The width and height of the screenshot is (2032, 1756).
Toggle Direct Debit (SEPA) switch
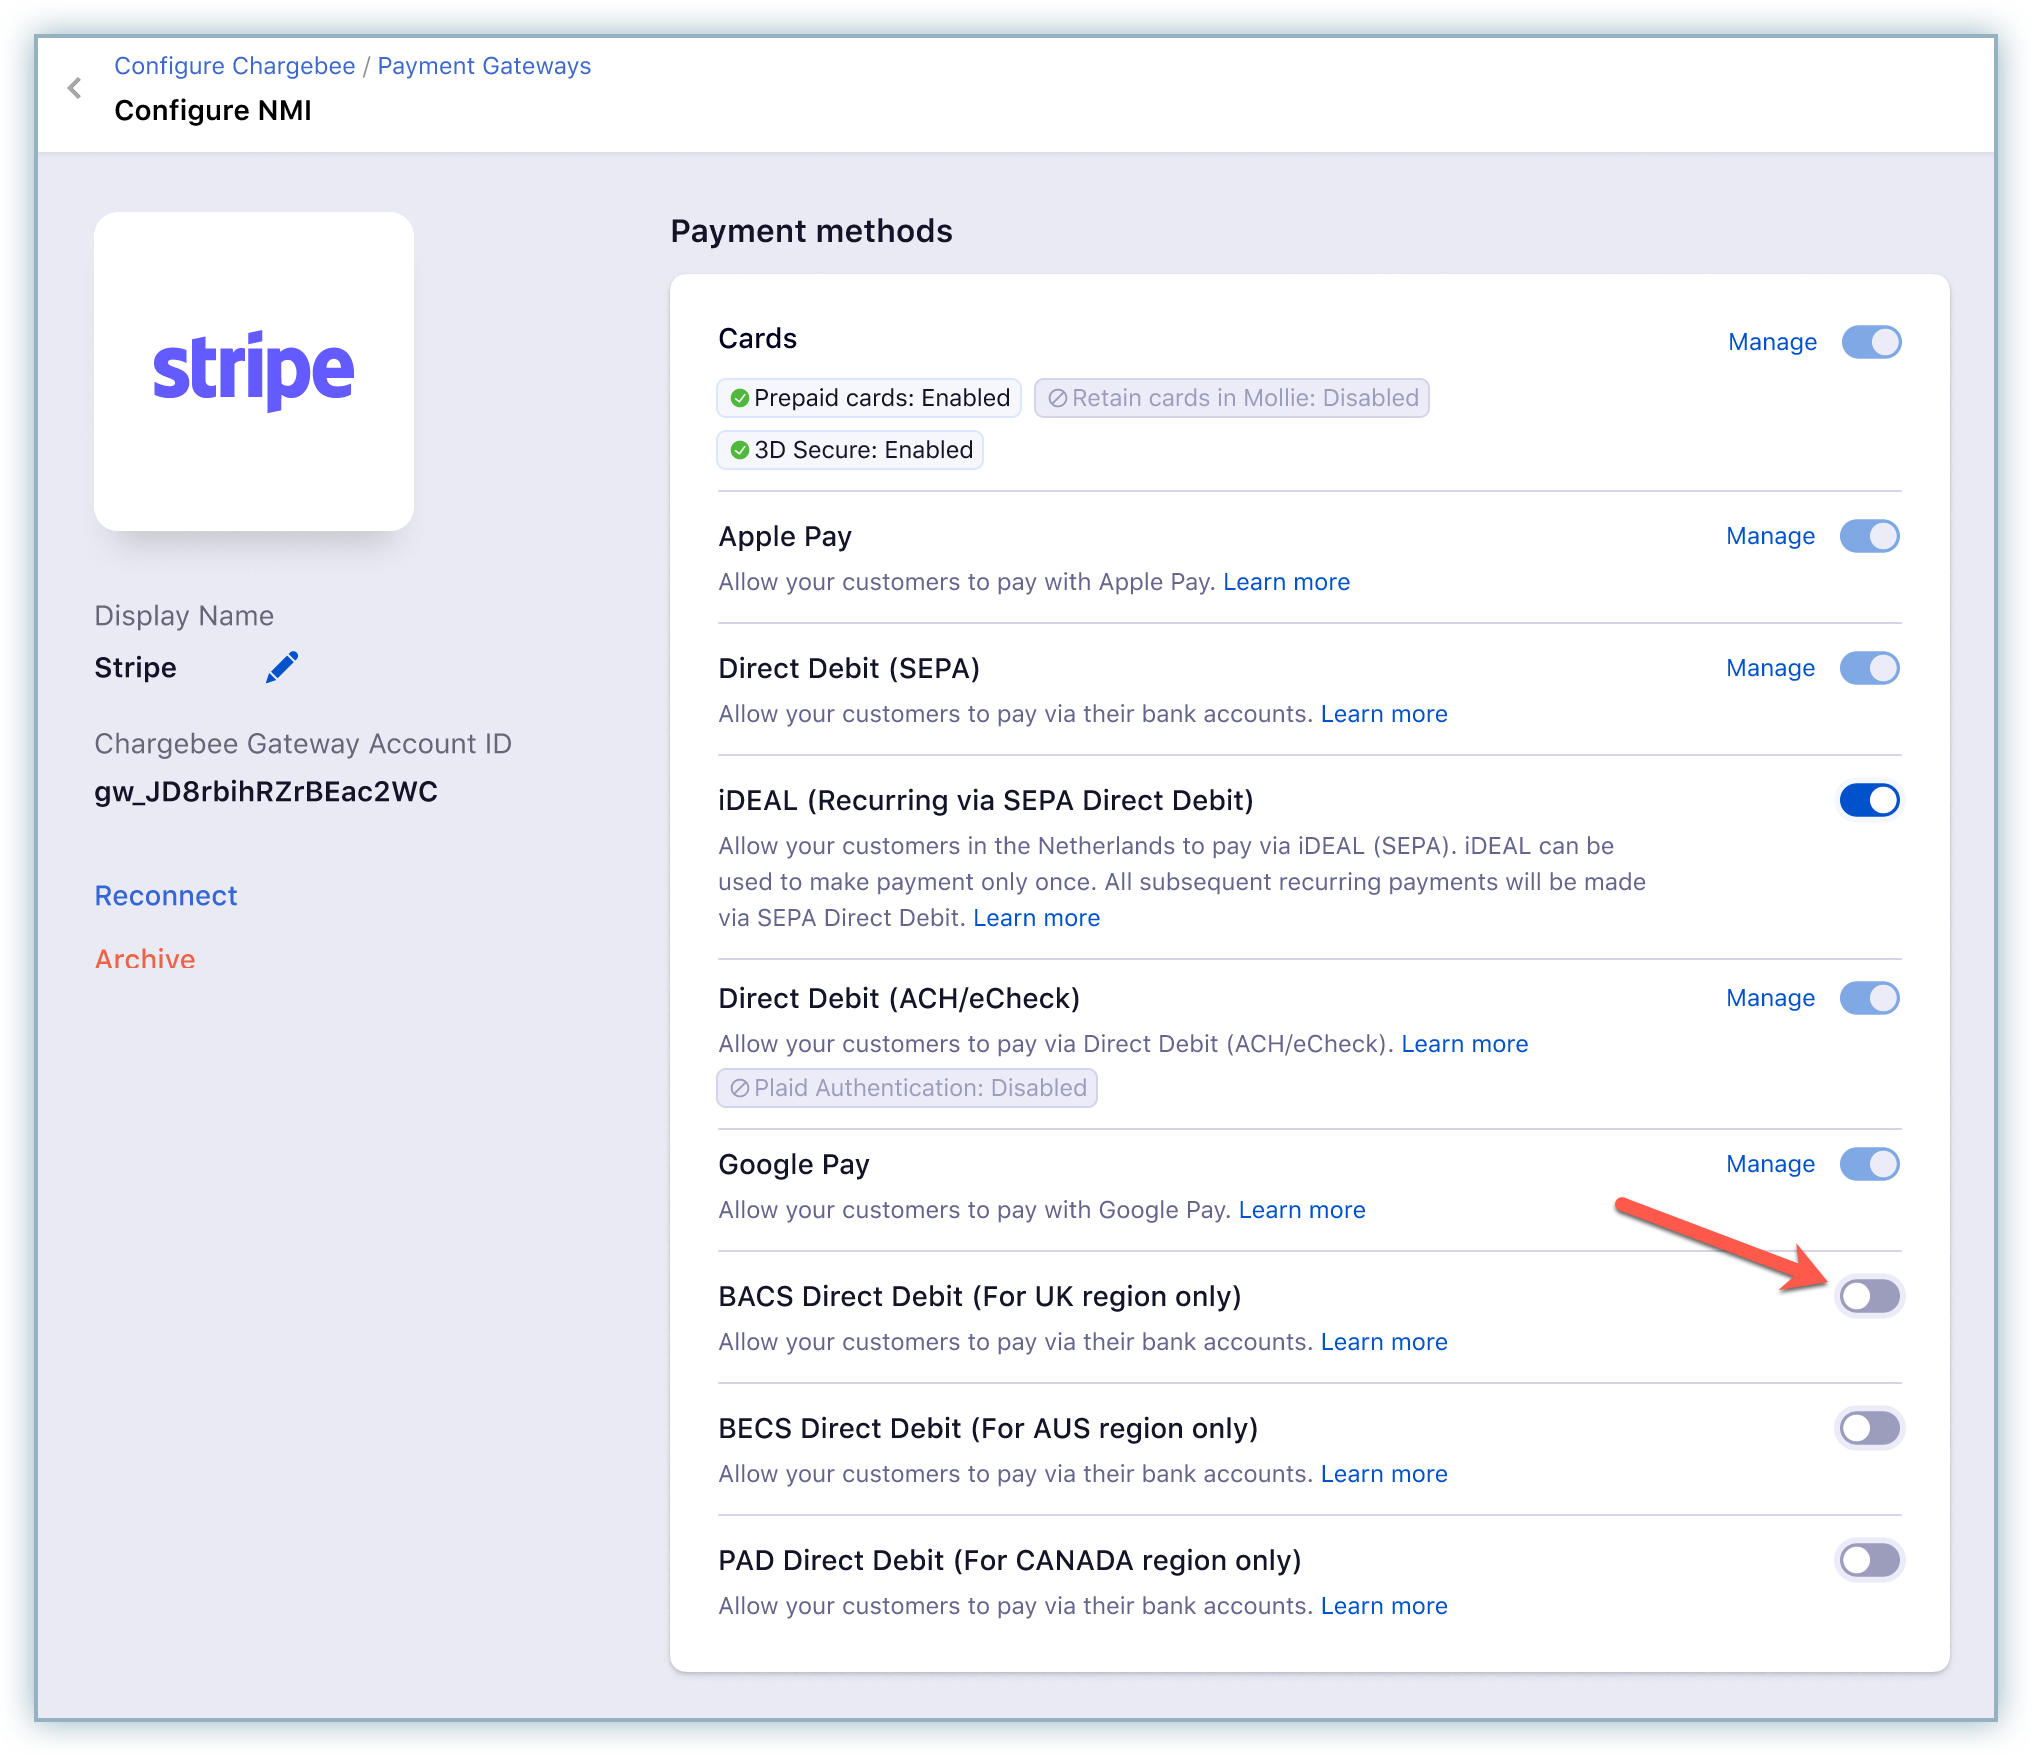[1869, 668]
